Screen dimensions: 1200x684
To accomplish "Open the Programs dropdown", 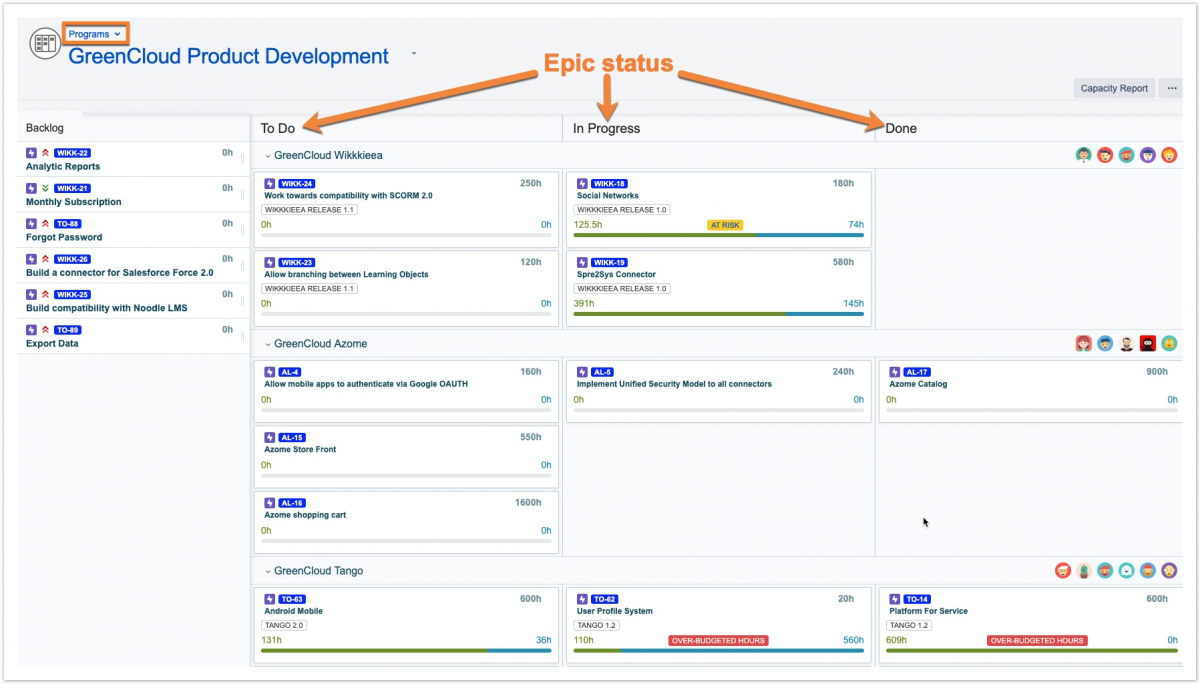I will [95, 34].
